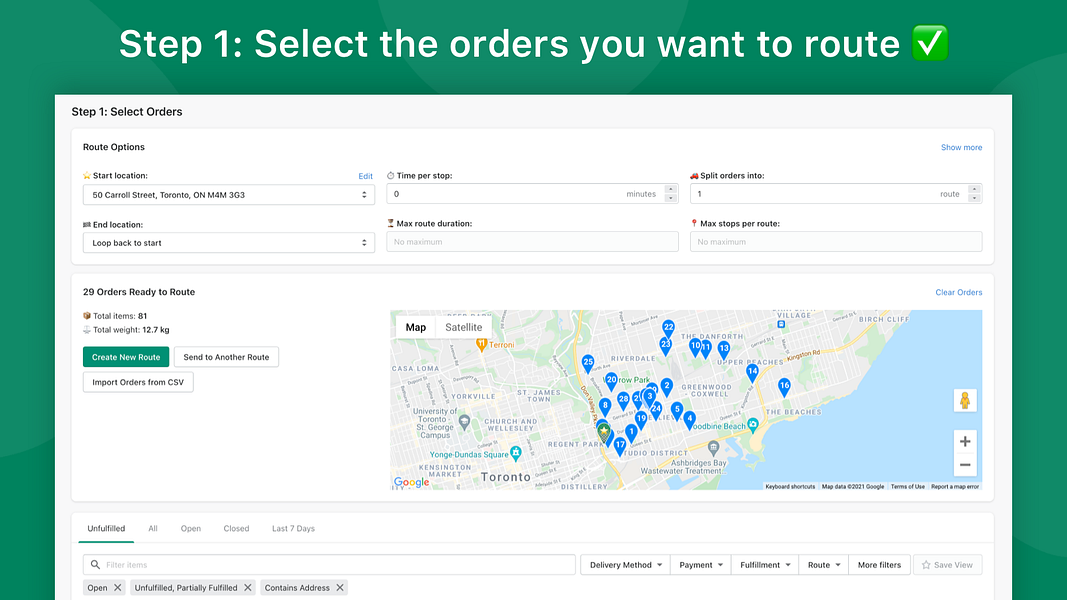Select the Unfulfilled tab
This screenshot has height=600, width=1067.
pyautogui.click(x=106, y=529)
